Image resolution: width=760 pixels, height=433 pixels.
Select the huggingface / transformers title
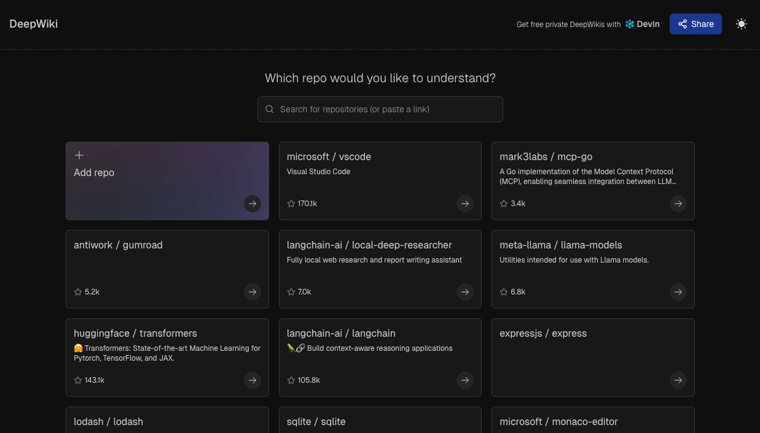point(135,333)
